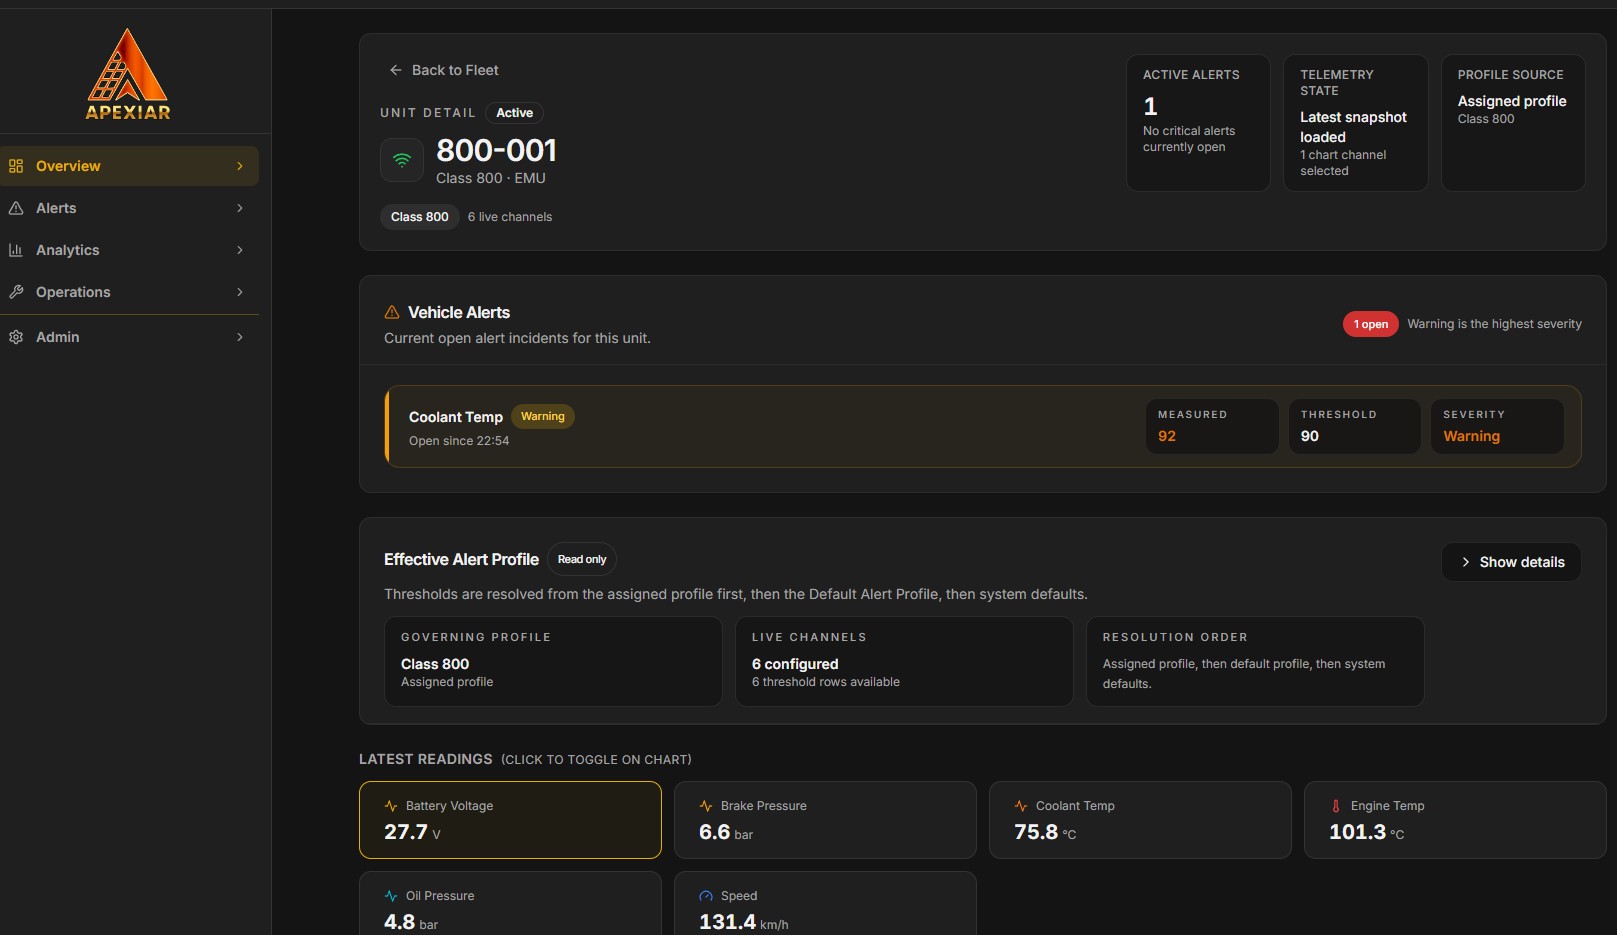Go Back to Fleet
The image size is (1617, 935).
coord(443,70)
